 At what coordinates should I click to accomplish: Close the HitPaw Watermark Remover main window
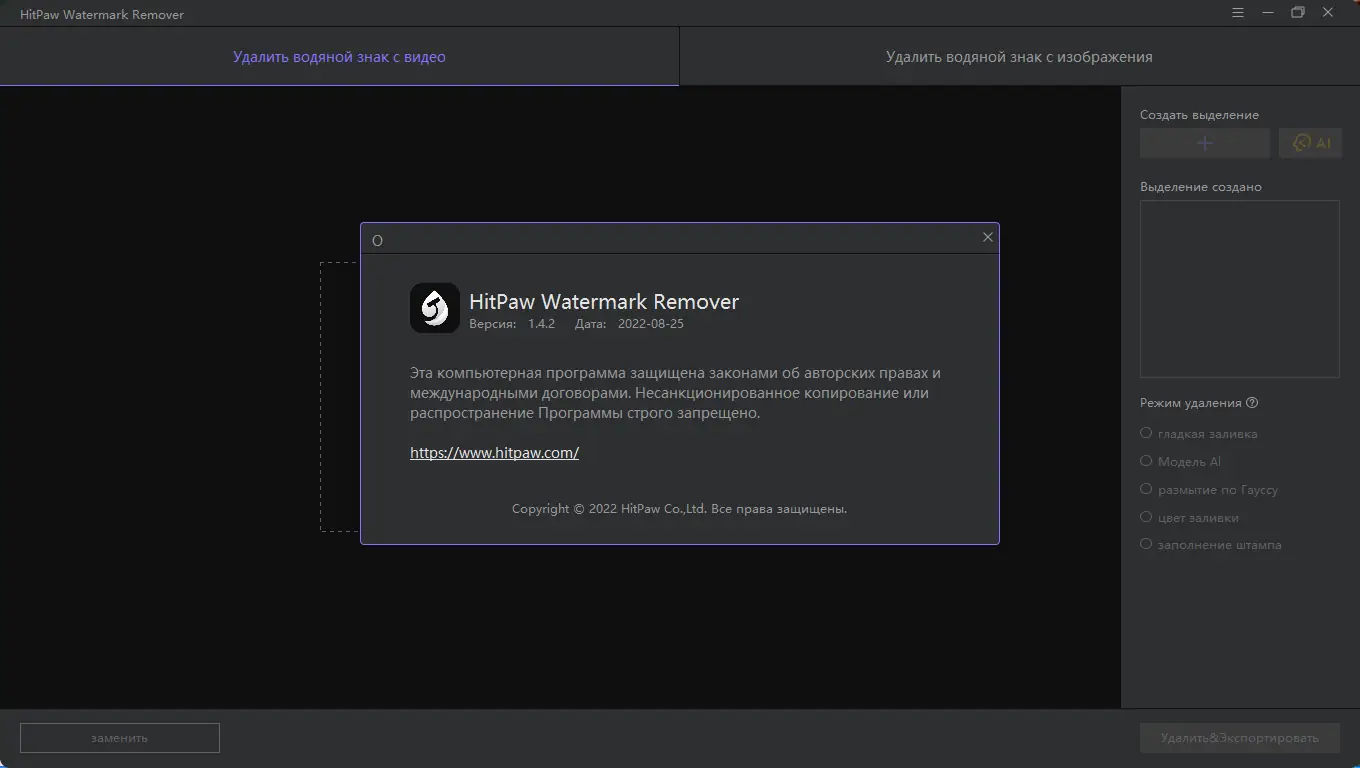pyautogui.click(x=1329, y=13)
